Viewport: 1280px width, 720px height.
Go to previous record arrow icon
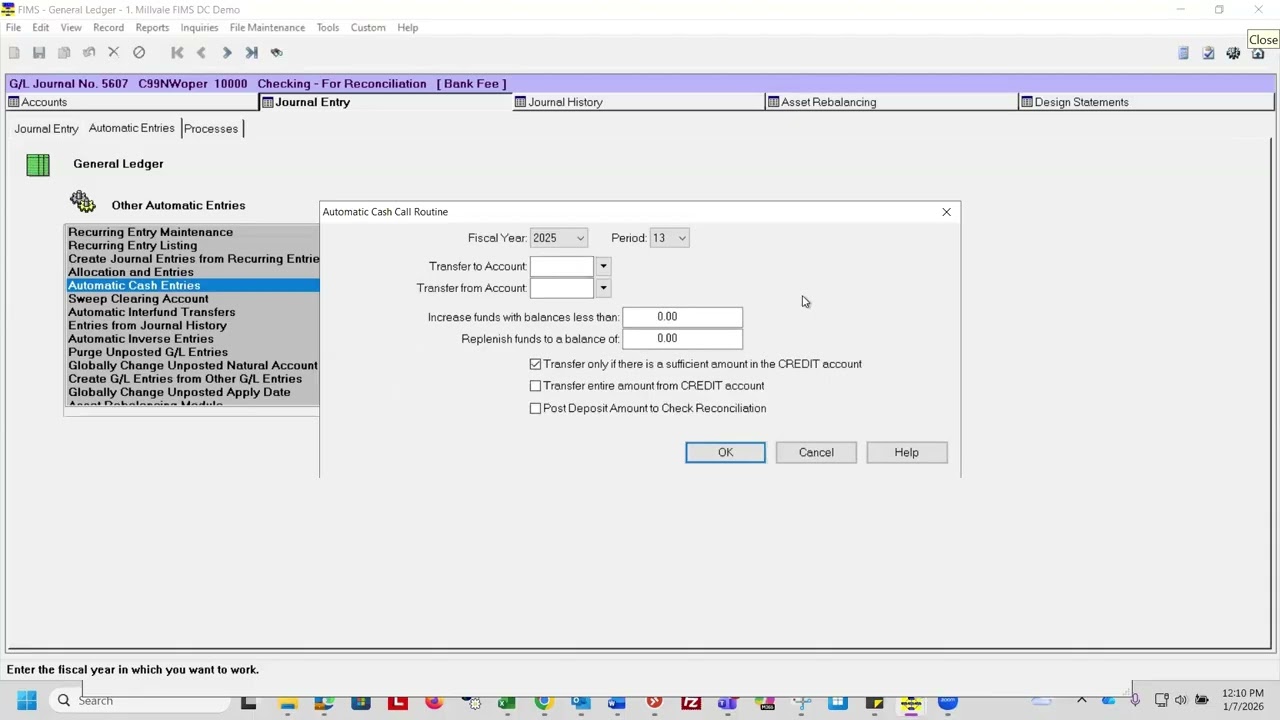click(201, 52)
